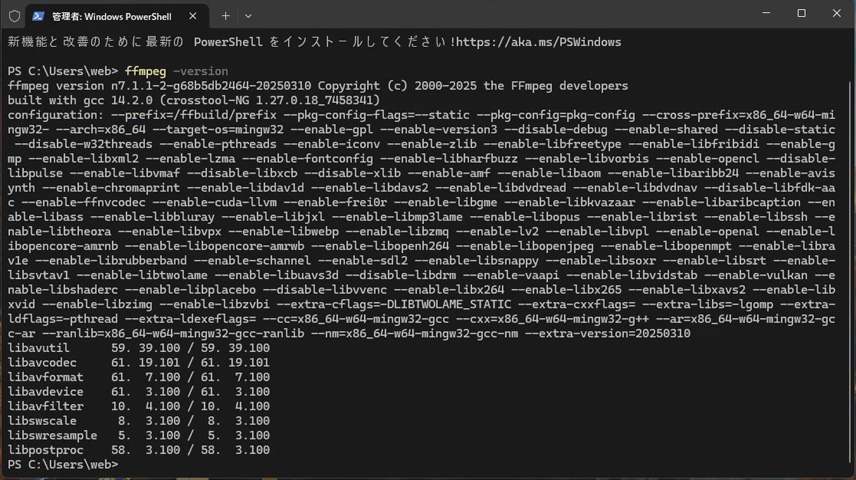856x480 pixels.
Task: Select the 管理者: Windows PowerShell tab
Action: pos(112,16)
